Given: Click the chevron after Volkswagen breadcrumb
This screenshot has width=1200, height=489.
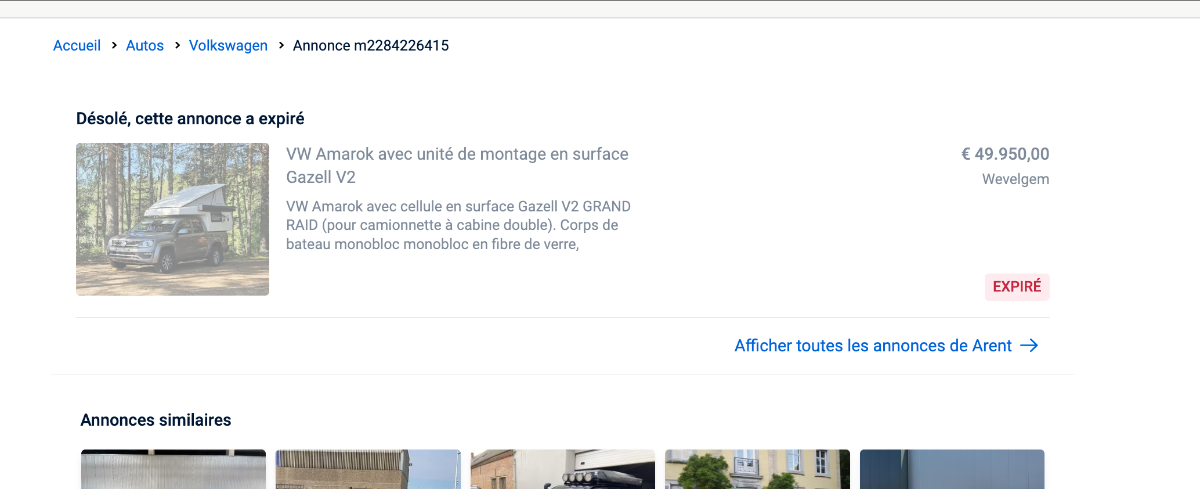Looking at the screenshot, I should [281, 45].
